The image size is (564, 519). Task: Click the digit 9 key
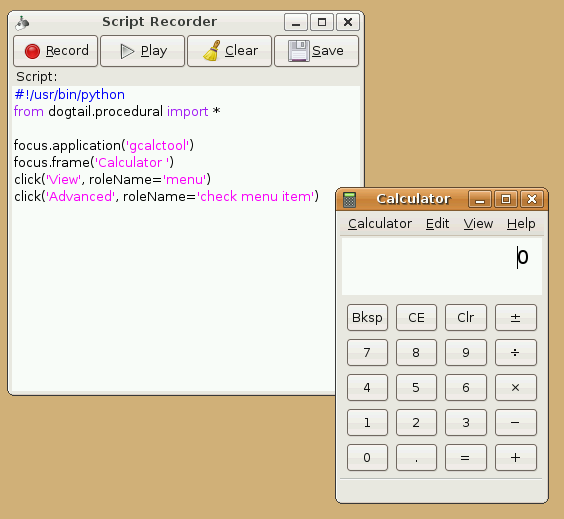[x=466, y=352]
